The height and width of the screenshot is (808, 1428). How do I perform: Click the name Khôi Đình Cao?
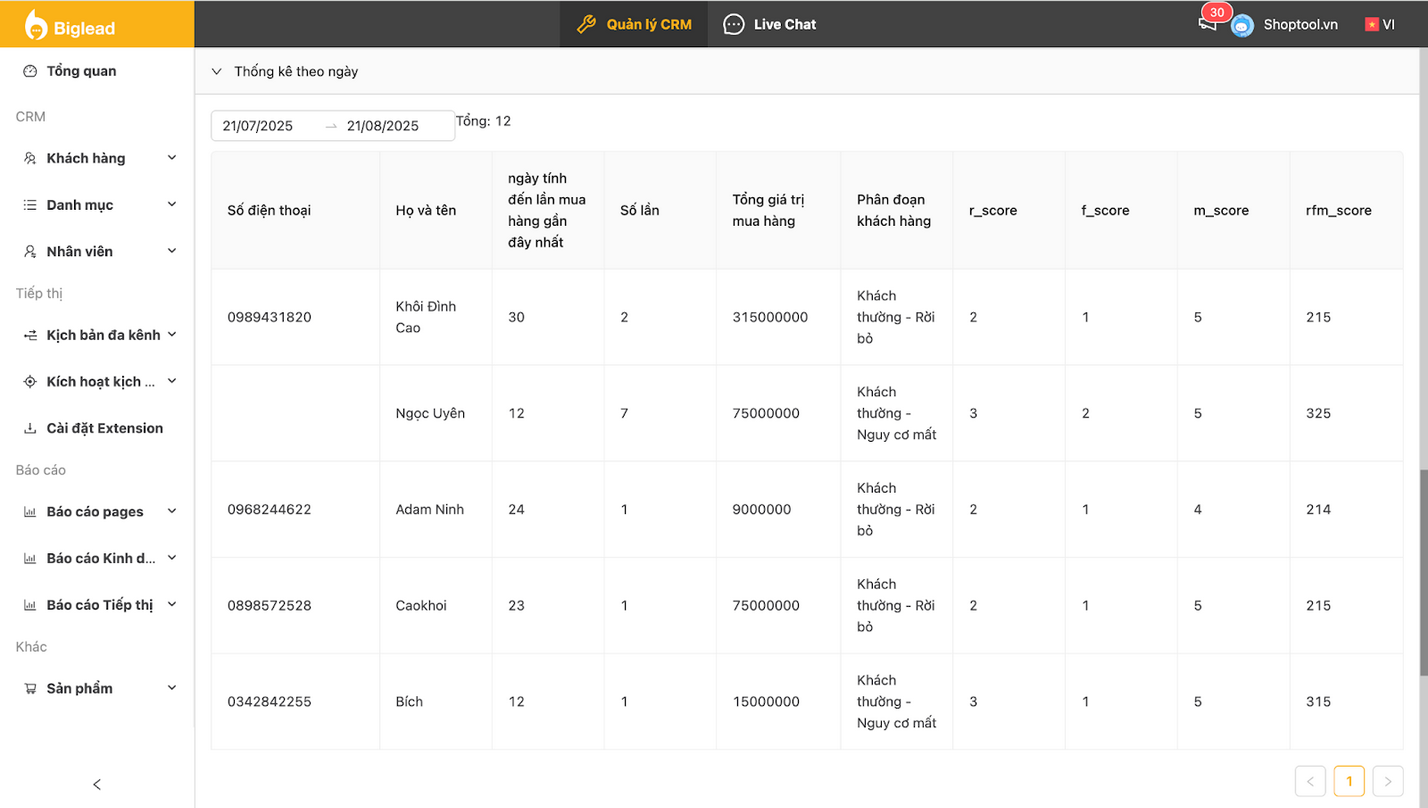pyautogui.click(x=426, y=317)
